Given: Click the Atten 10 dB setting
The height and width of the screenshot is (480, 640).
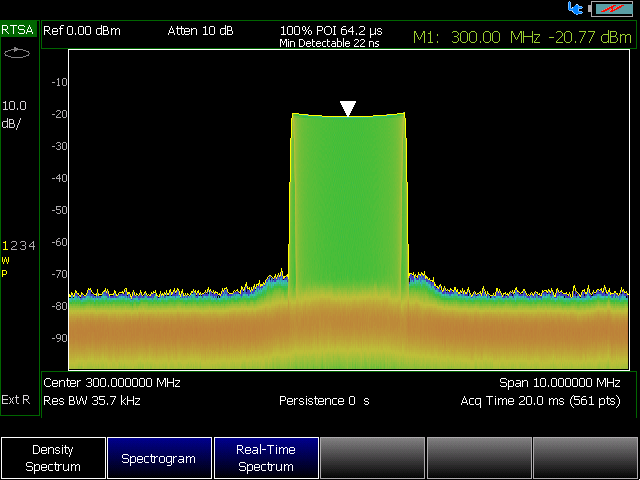Looking at the screenshot, I should coord(200,31).
